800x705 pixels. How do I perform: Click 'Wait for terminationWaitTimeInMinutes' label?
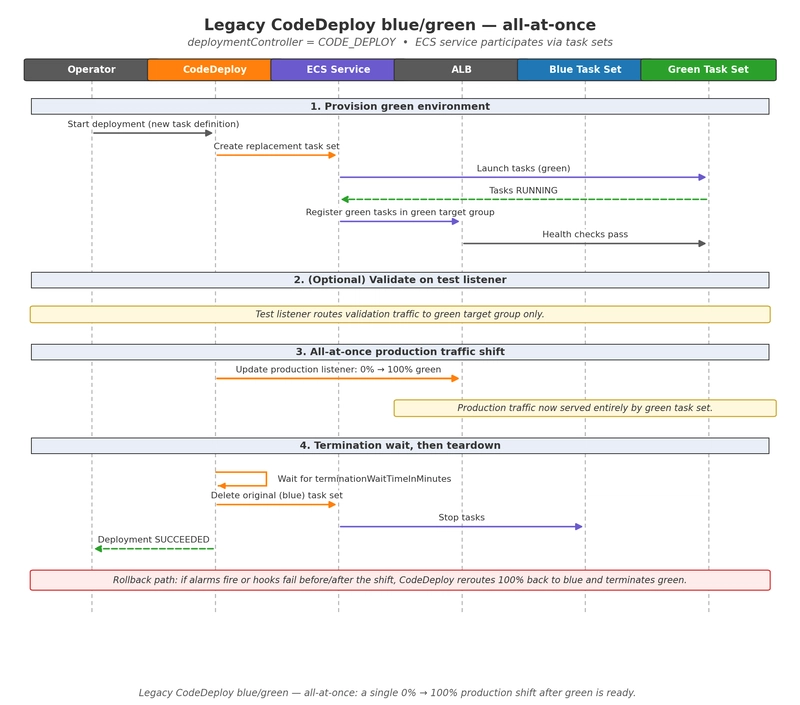[364, 479]
